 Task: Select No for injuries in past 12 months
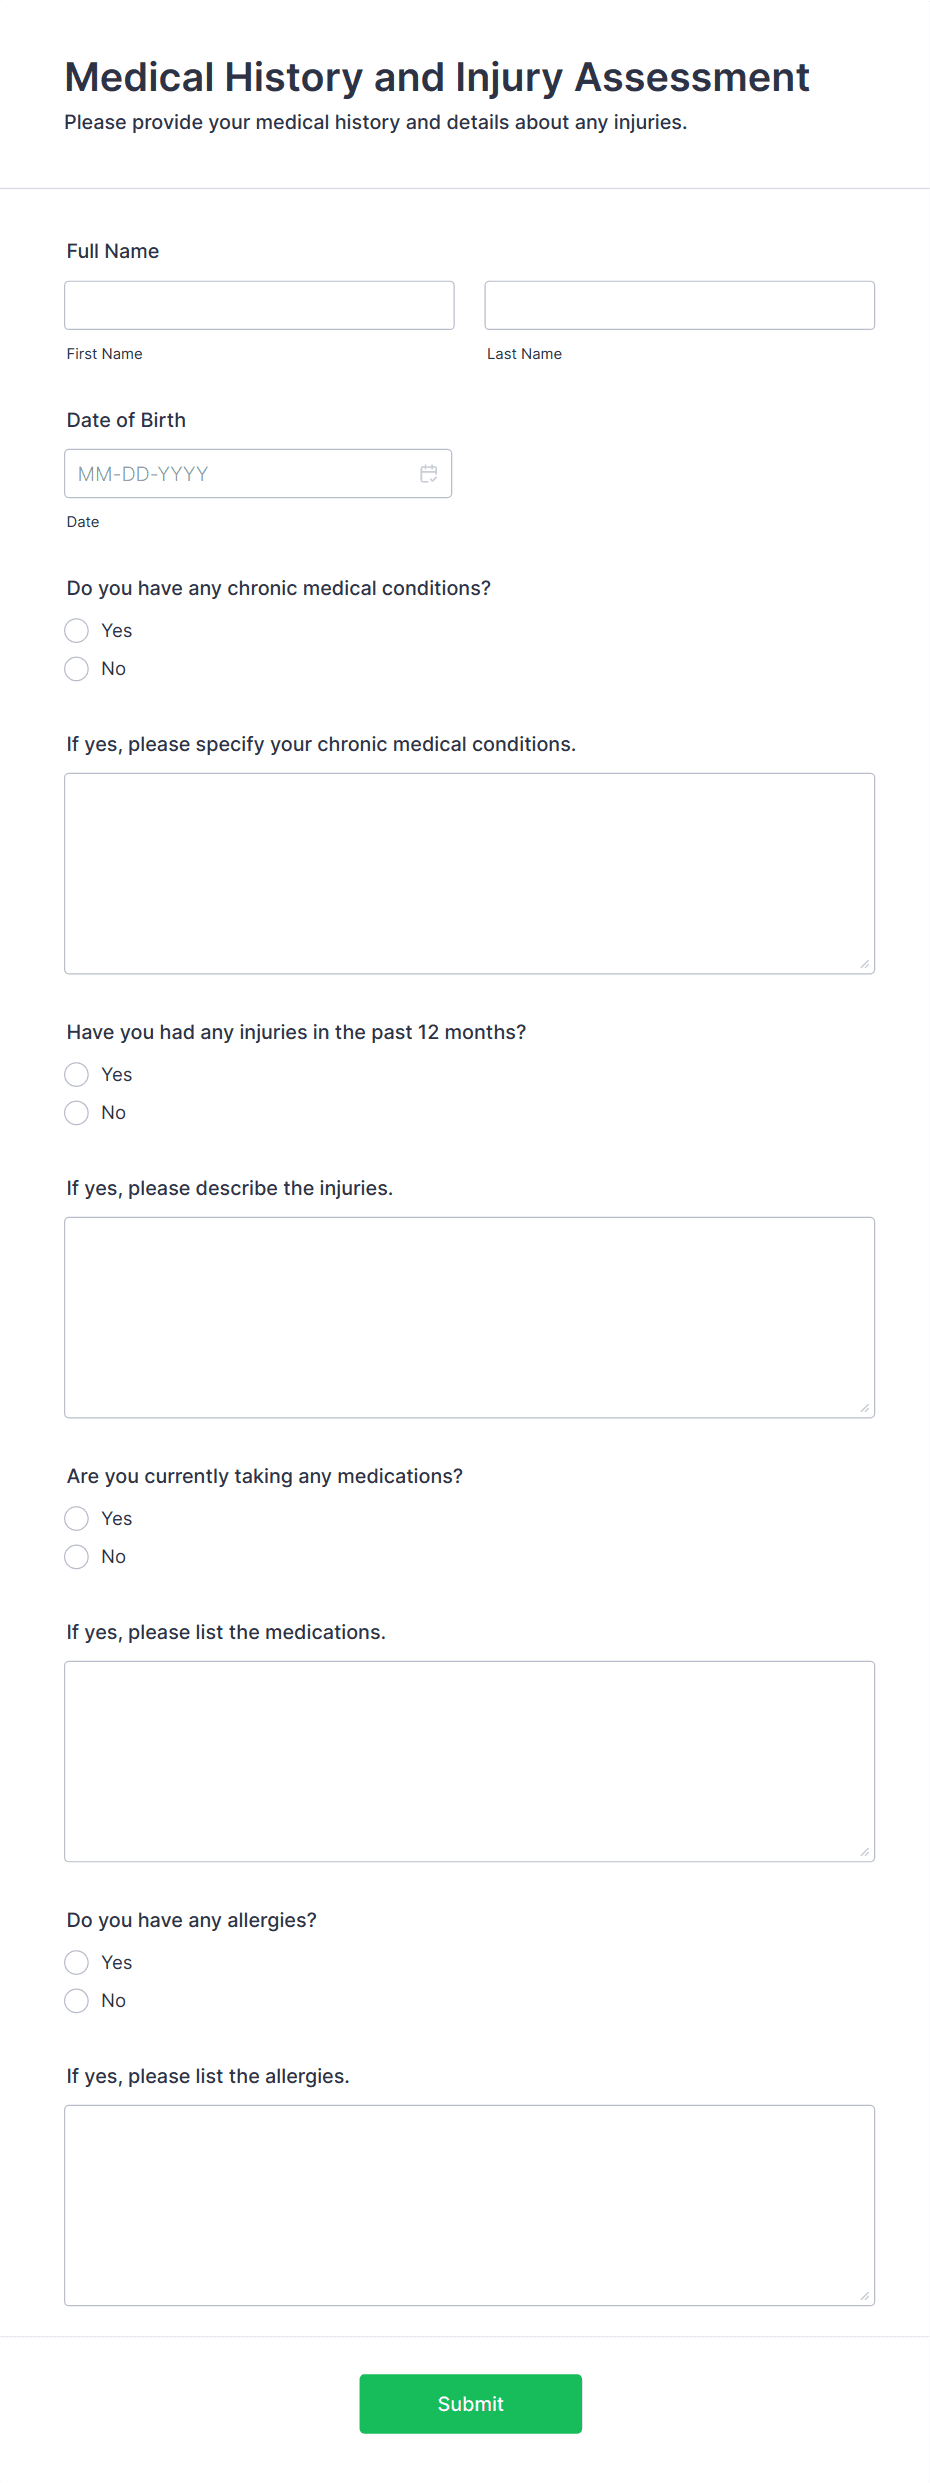point(76,1112)
